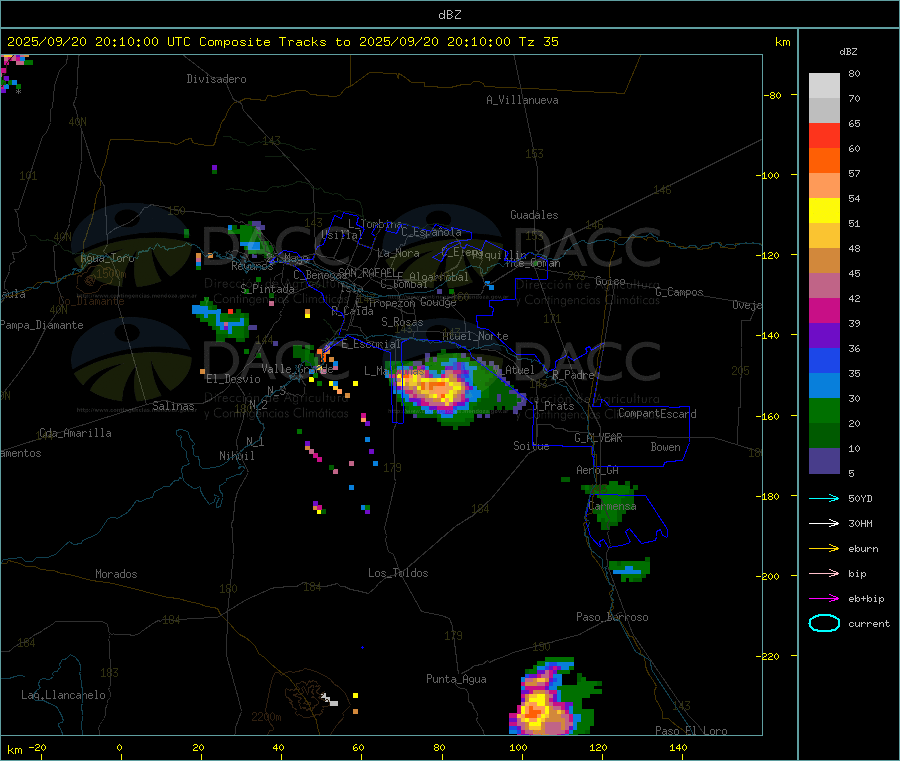This screenshot has width=900, height=761.
Task: Click the Guadales place label
Action: point(534,215)
